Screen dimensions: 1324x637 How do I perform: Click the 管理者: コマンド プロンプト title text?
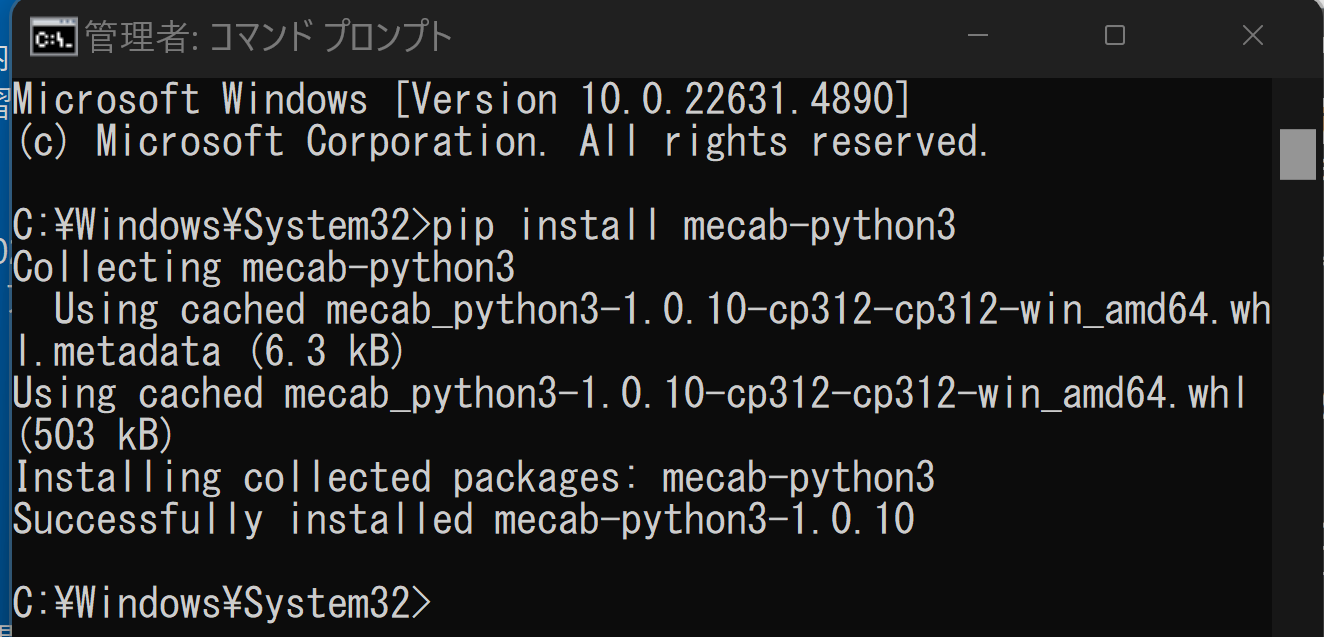coord(268,38)
